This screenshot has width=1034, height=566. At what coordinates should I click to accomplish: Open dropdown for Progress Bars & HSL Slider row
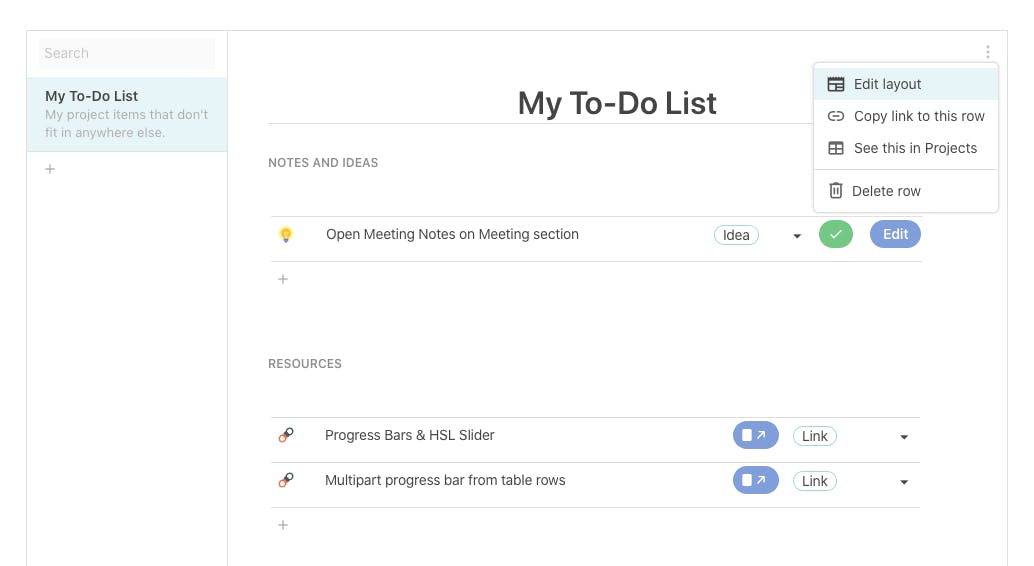(904, 437)
